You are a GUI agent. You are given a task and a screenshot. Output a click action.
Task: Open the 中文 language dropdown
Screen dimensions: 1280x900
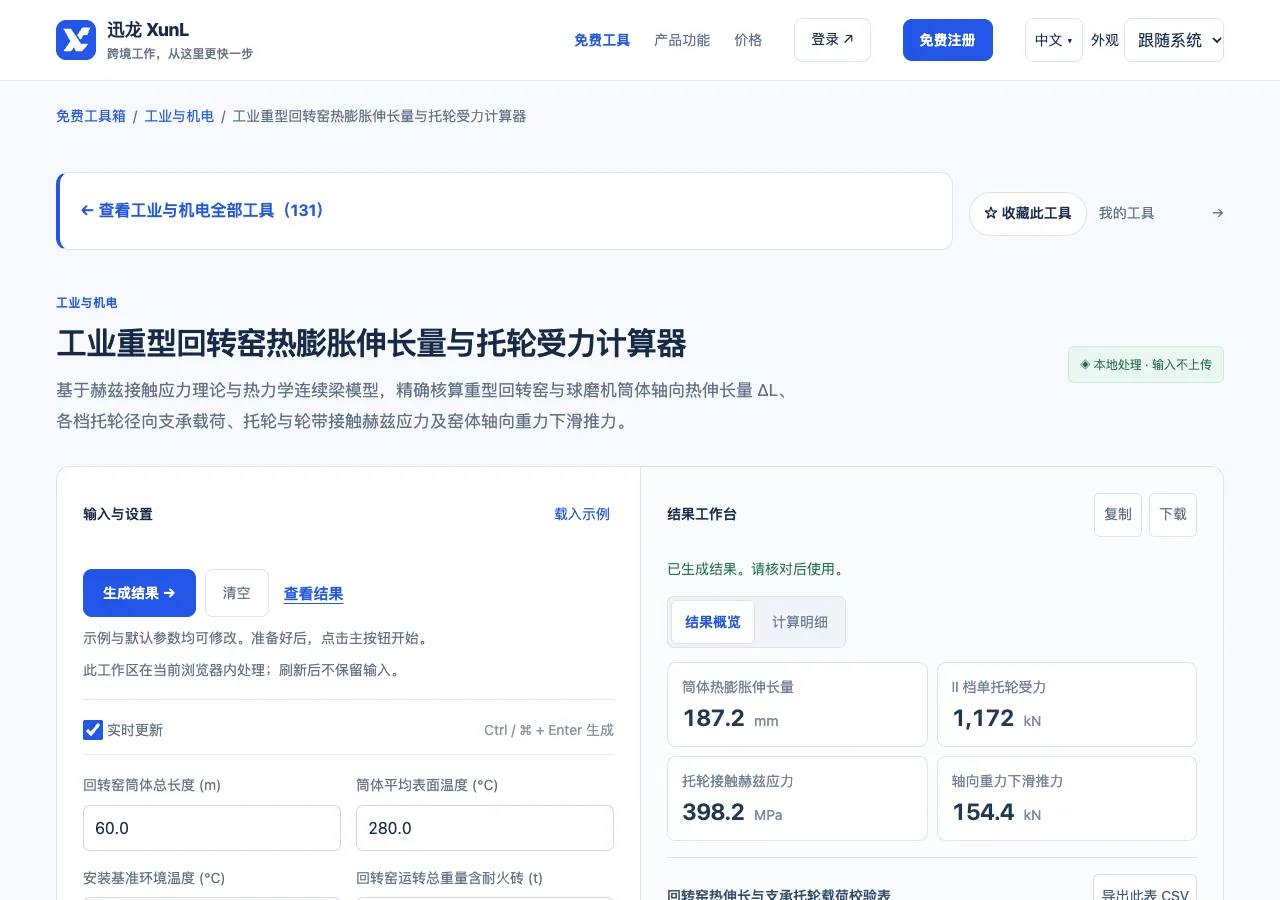point(1053,40)
